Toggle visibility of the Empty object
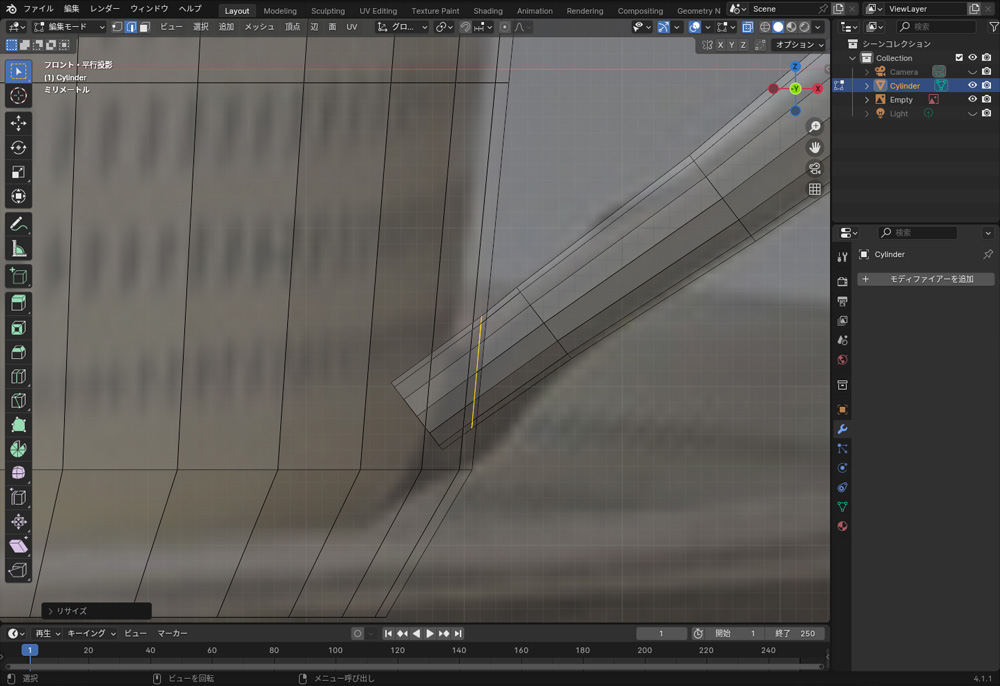 [972, 100]
